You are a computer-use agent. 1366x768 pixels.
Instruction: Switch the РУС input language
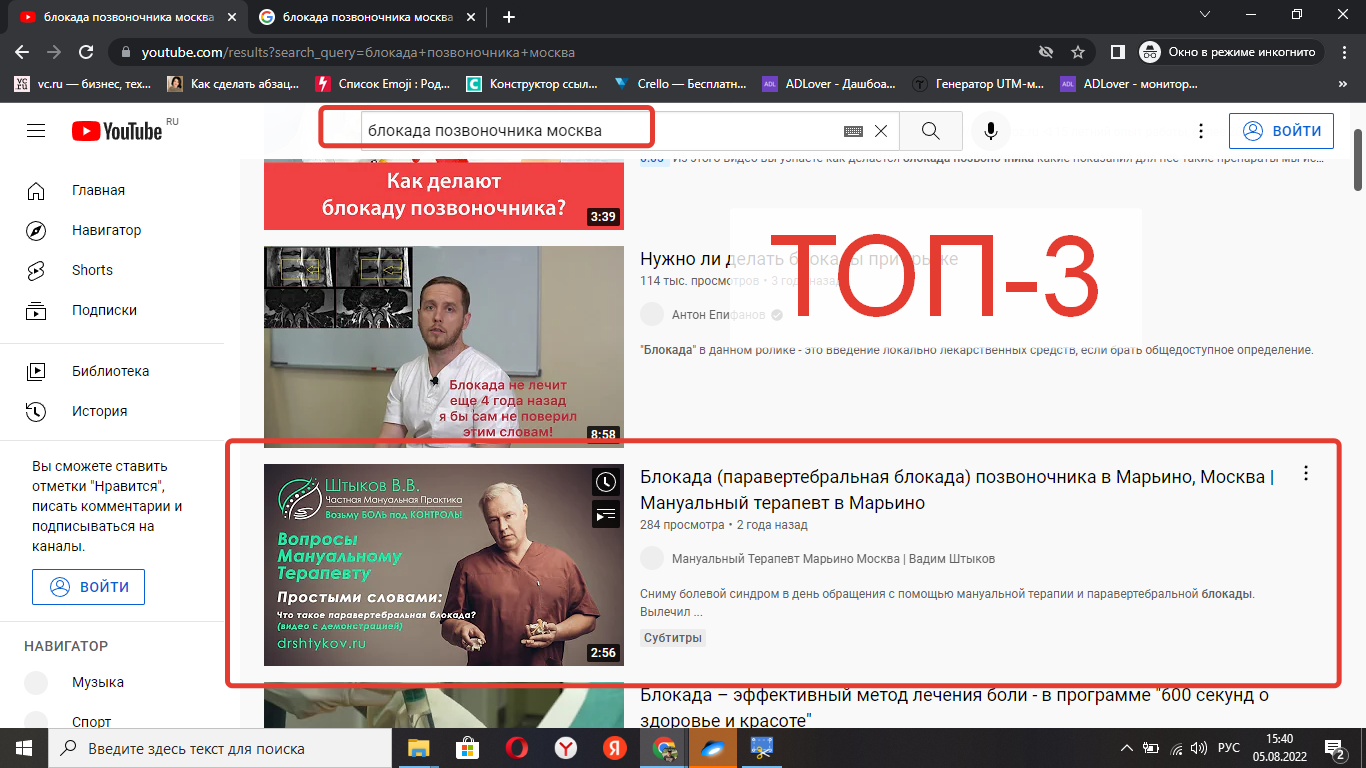1228,748
